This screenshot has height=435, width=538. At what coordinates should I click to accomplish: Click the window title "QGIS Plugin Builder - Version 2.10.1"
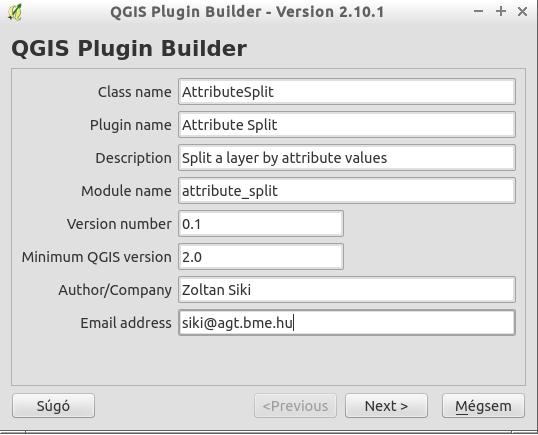(247, 12)
